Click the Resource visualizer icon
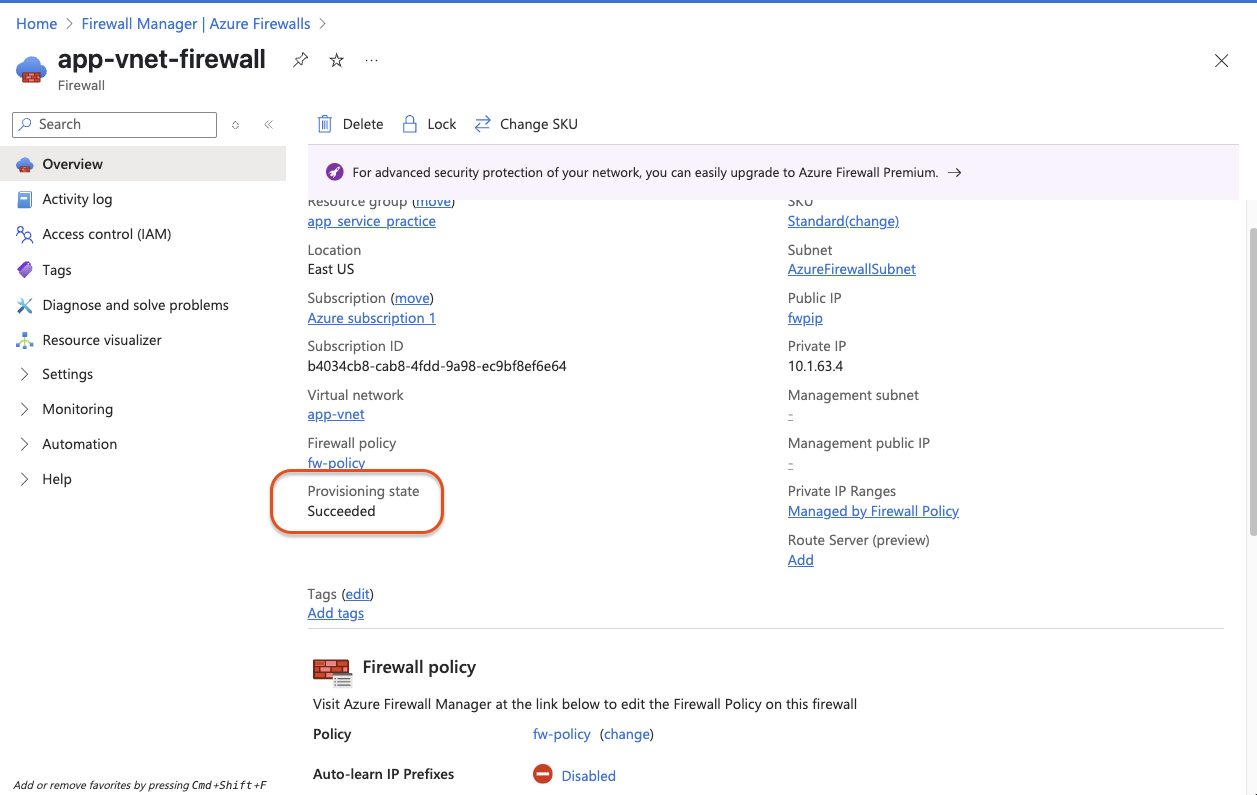This screenshot has width=1257, height=795. (25, 340)
